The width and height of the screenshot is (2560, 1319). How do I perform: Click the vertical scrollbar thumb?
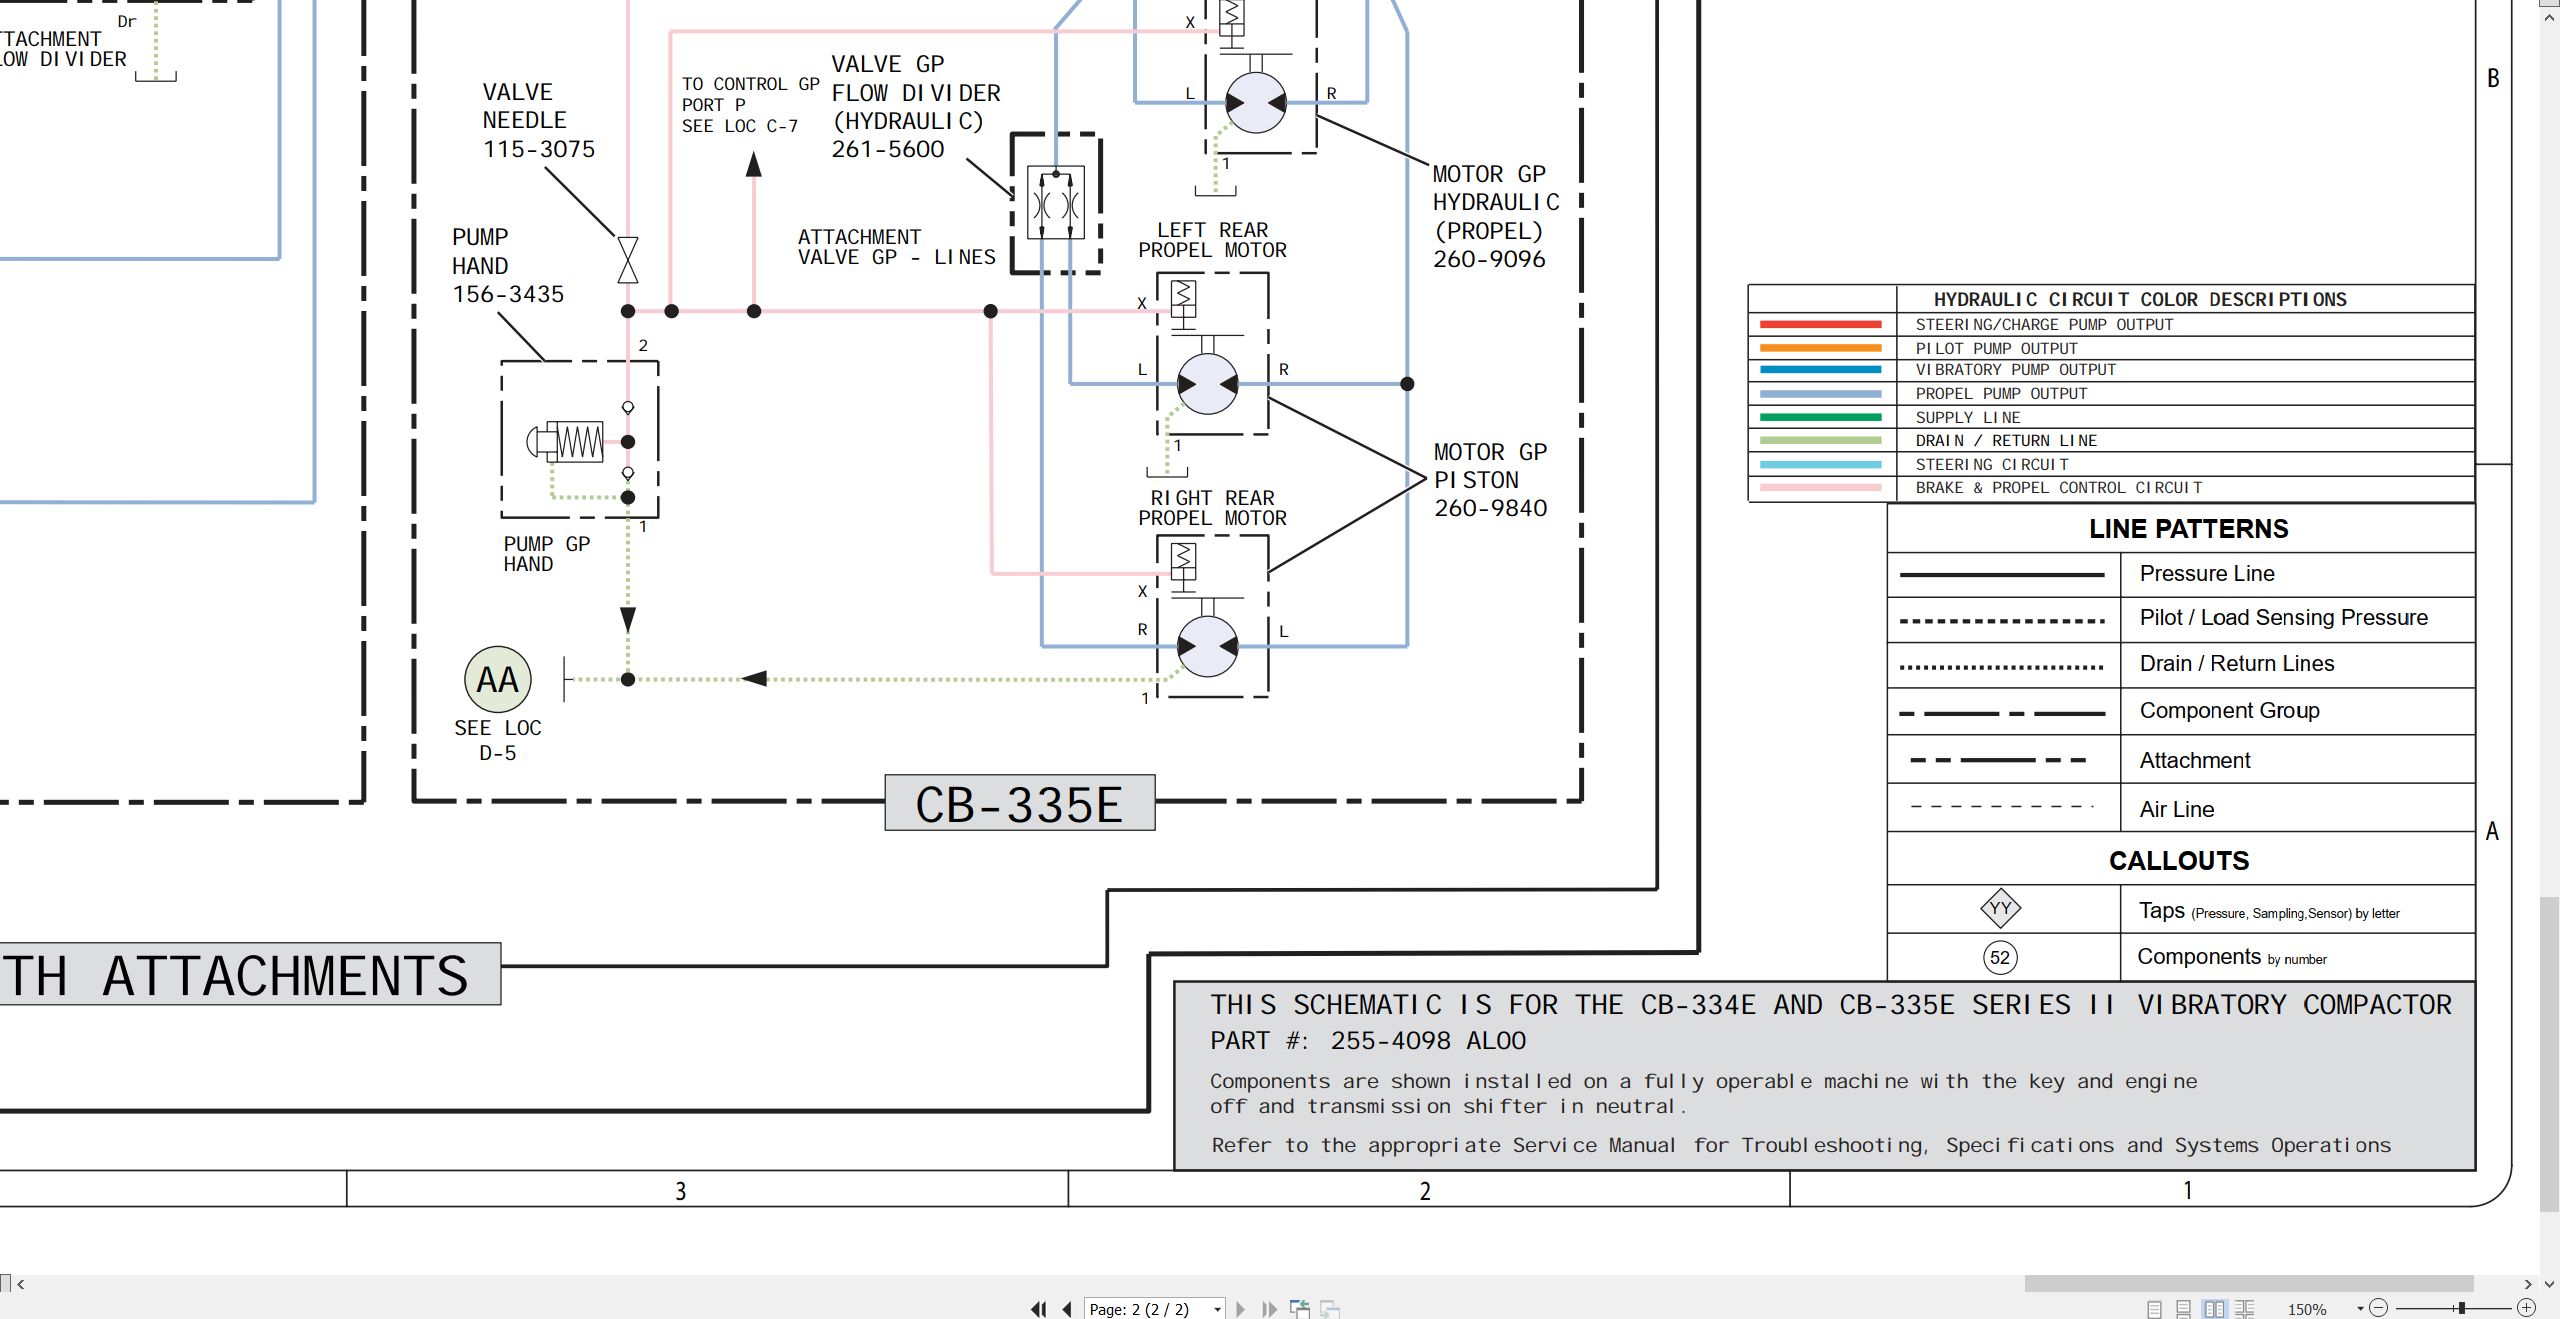pos(2550,1056)
